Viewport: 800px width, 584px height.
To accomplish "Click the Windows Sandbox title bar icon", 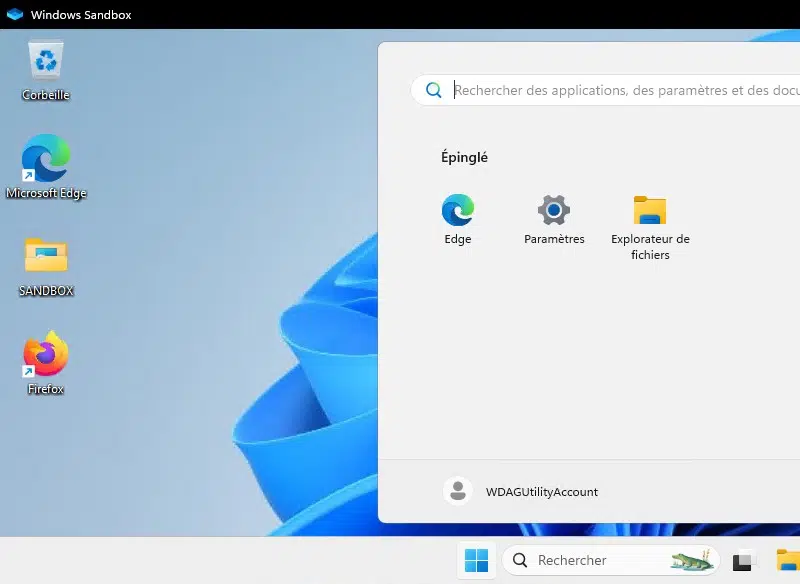I will (x=14, y=15).
